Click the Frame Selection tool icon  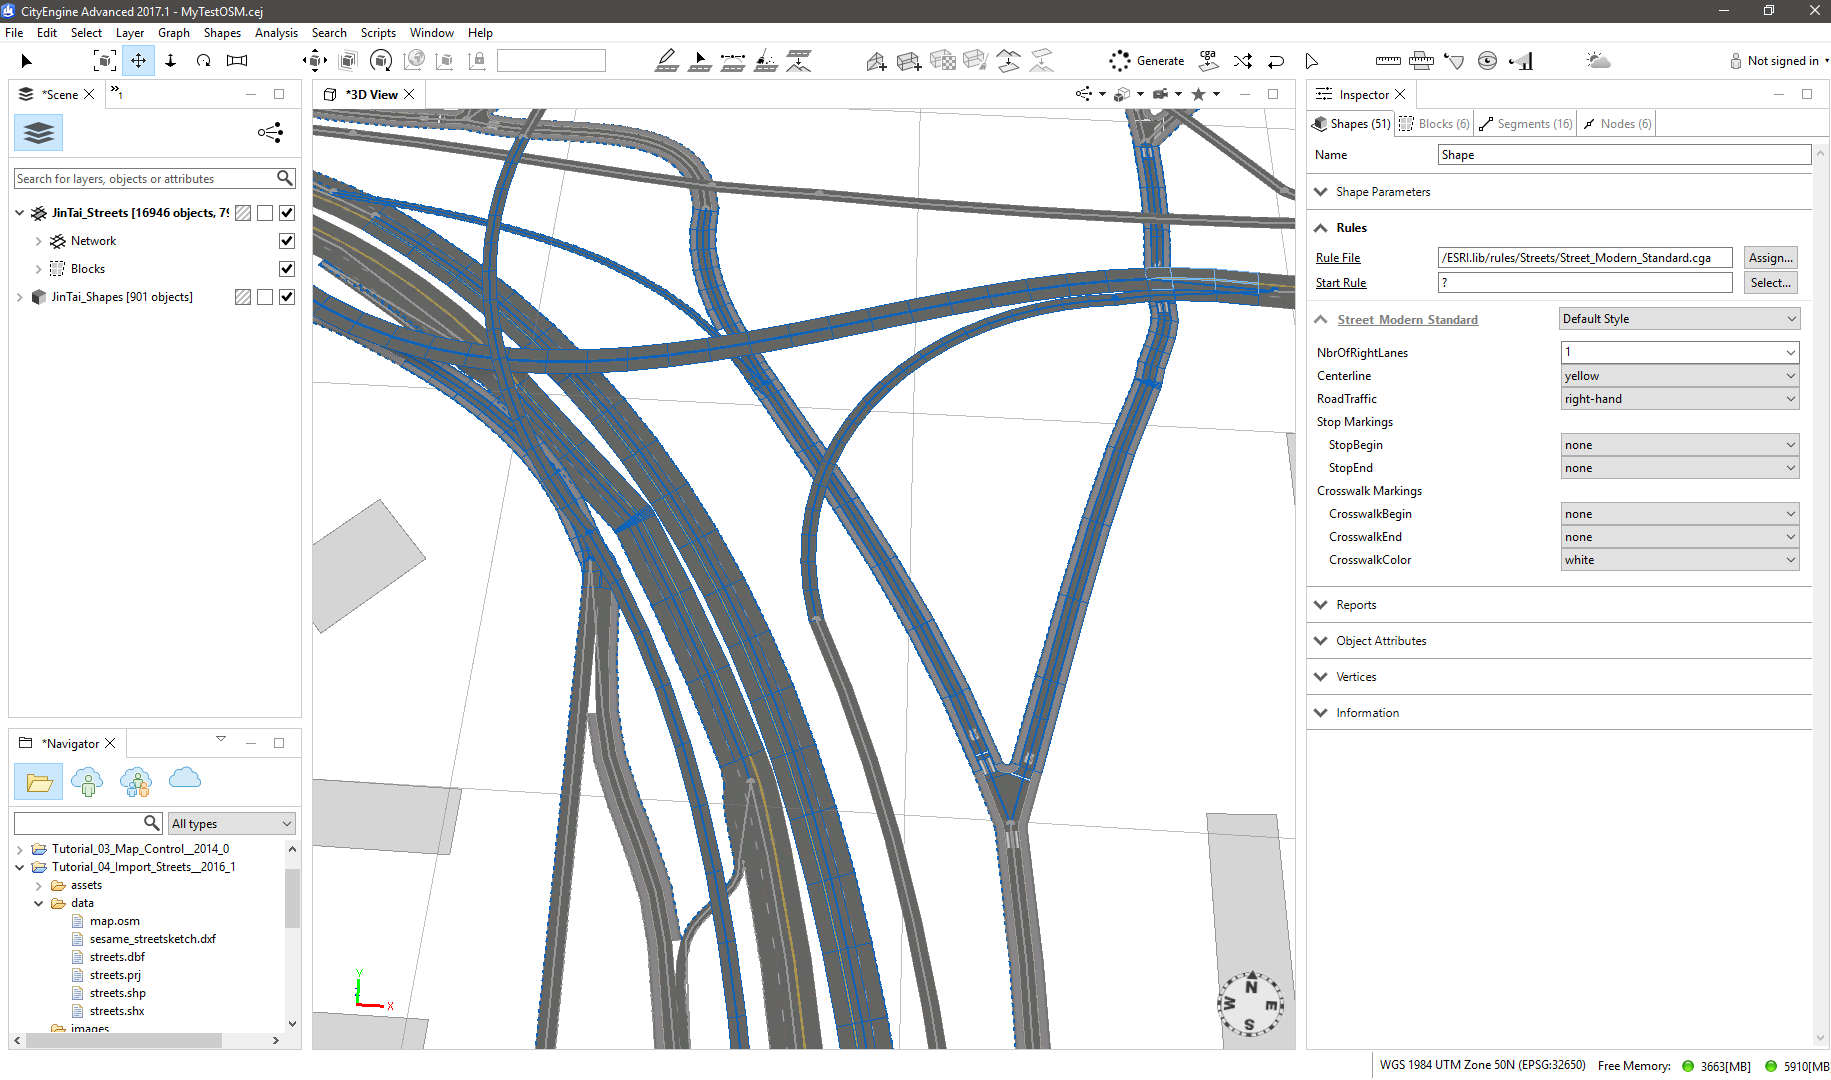[x=104, y=61]
